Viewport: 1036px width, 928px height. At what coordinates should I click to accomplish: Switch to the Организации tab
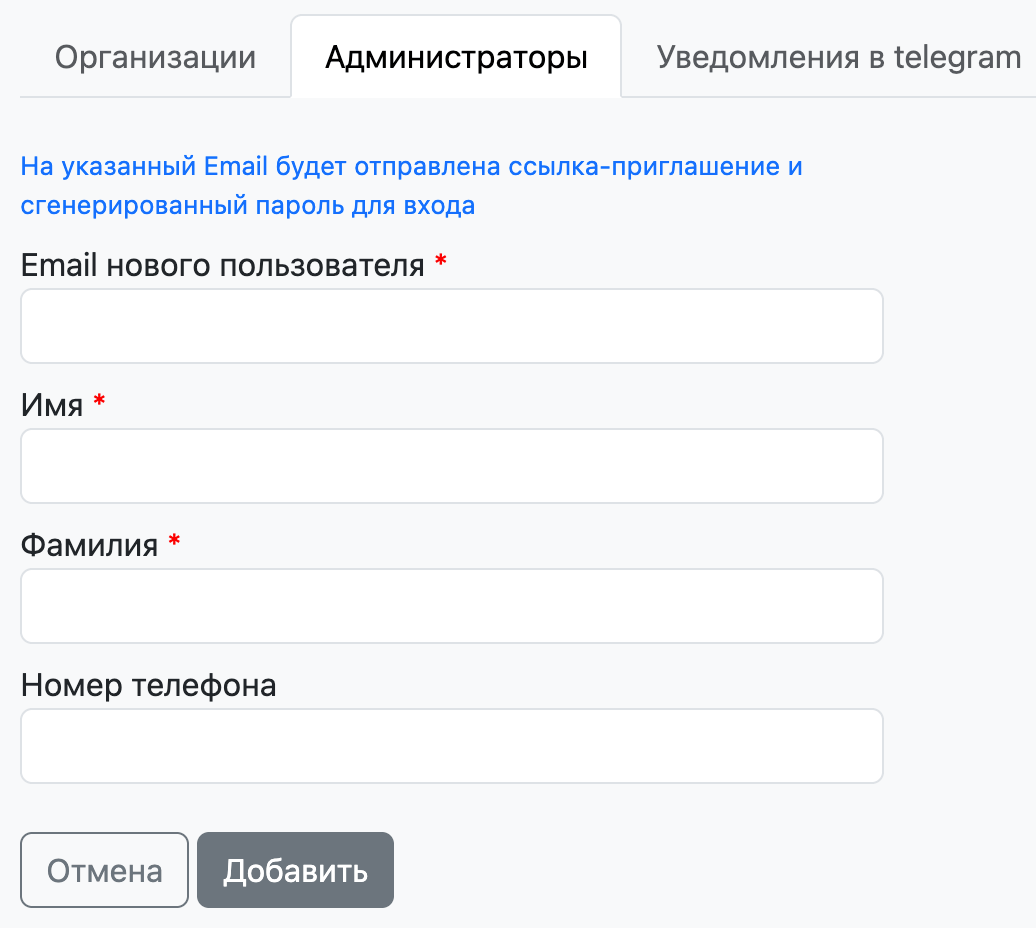tap(155, 57)
